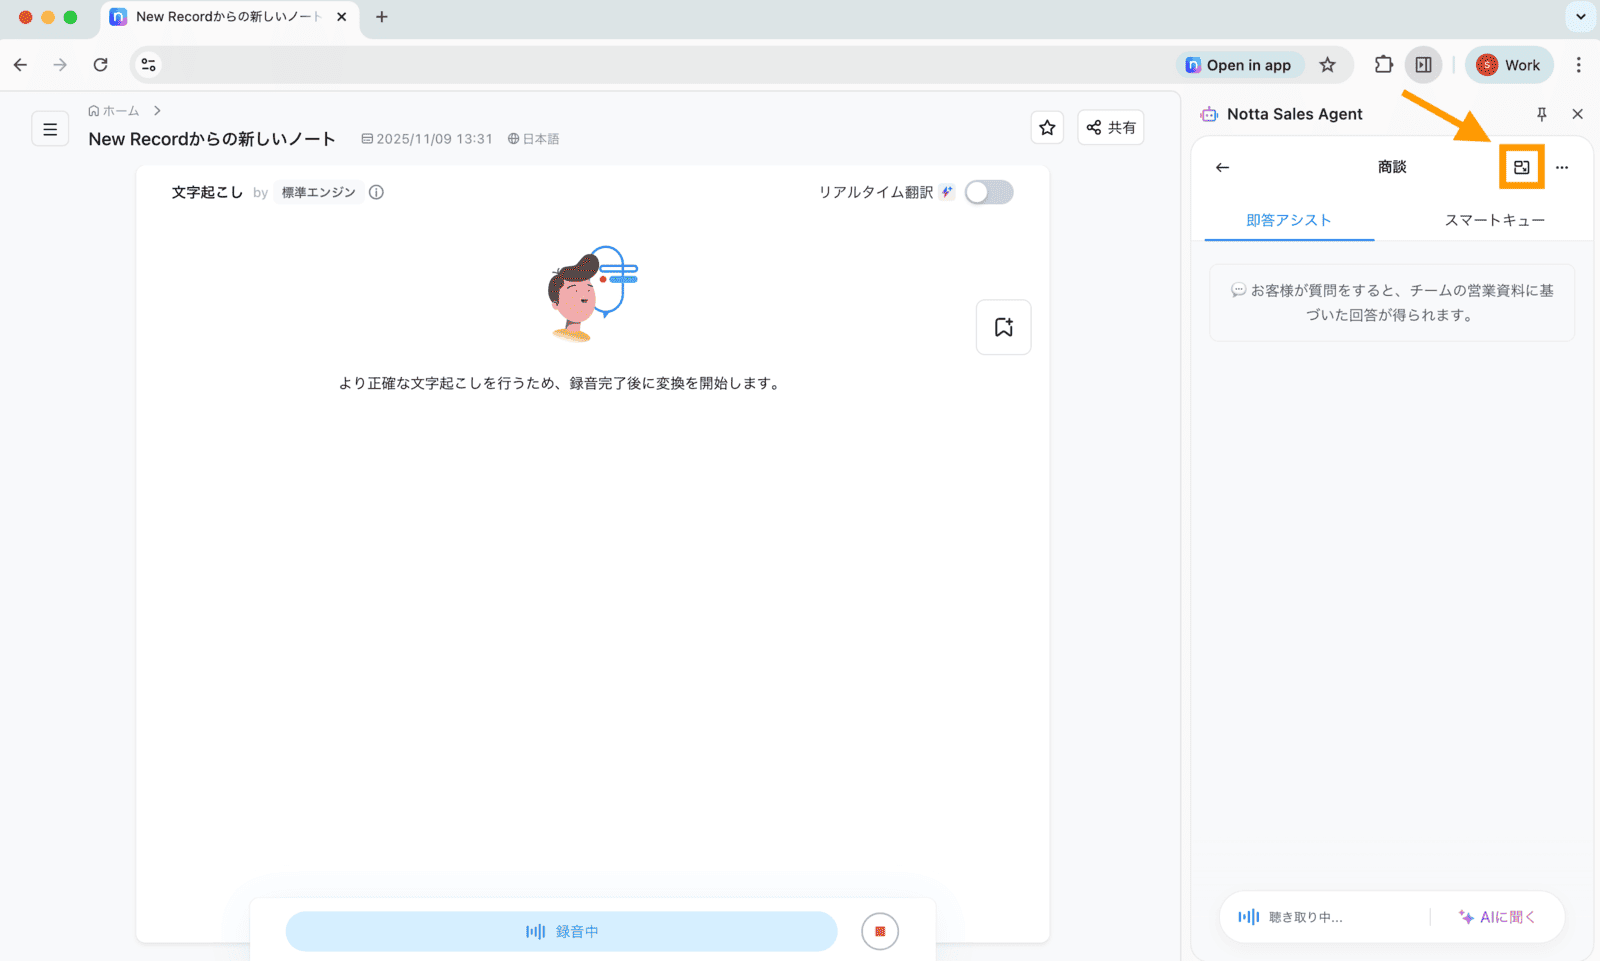Screen dimensions: 1600x961
Task: Open the Work profile menu
Action: tap(1509, 65)
